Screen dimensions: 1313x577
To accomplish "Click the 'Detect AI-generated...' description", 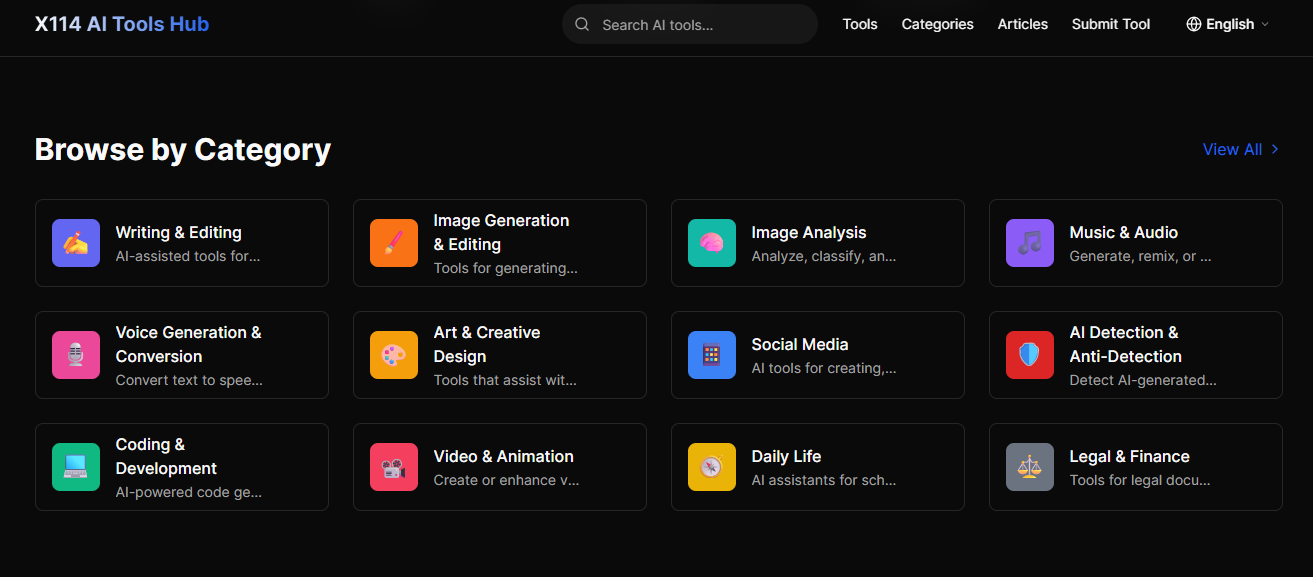I will pyautogui.click(x=1143, y=380).
